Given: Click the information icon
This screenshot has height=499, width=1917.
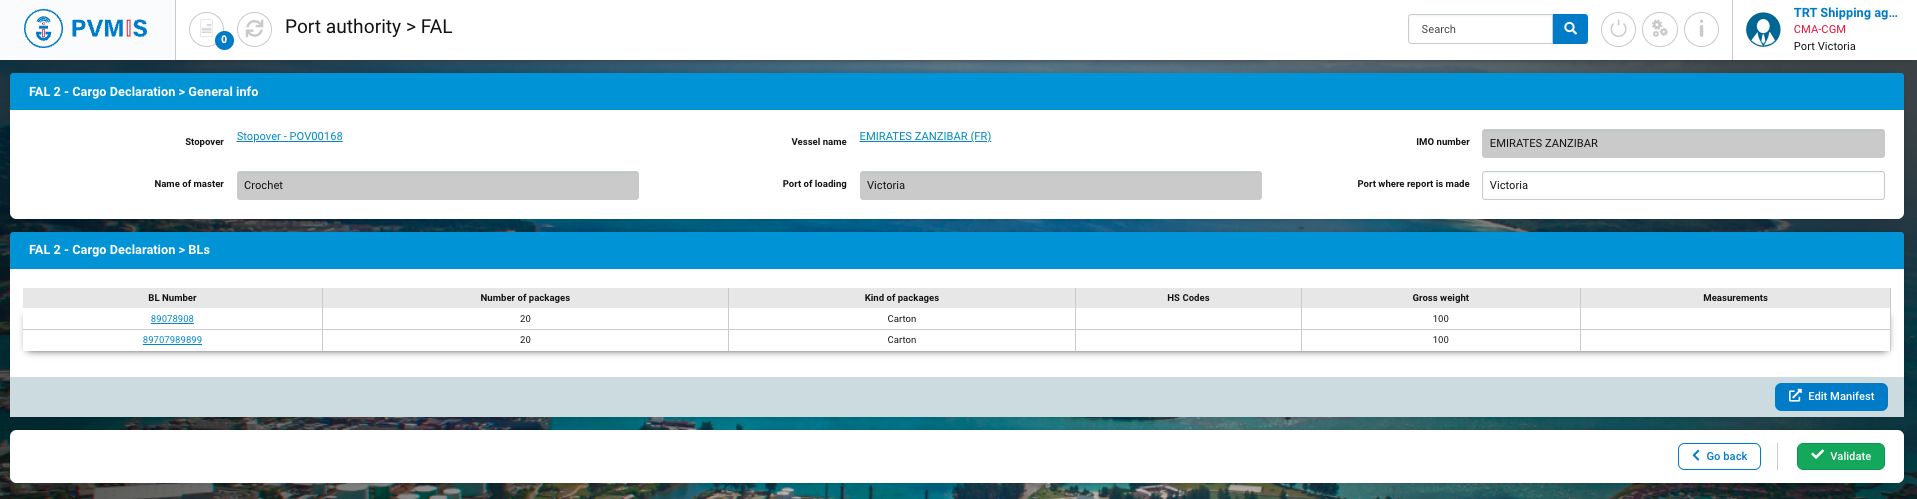Looking at the screenshot, I should 1701,29.
